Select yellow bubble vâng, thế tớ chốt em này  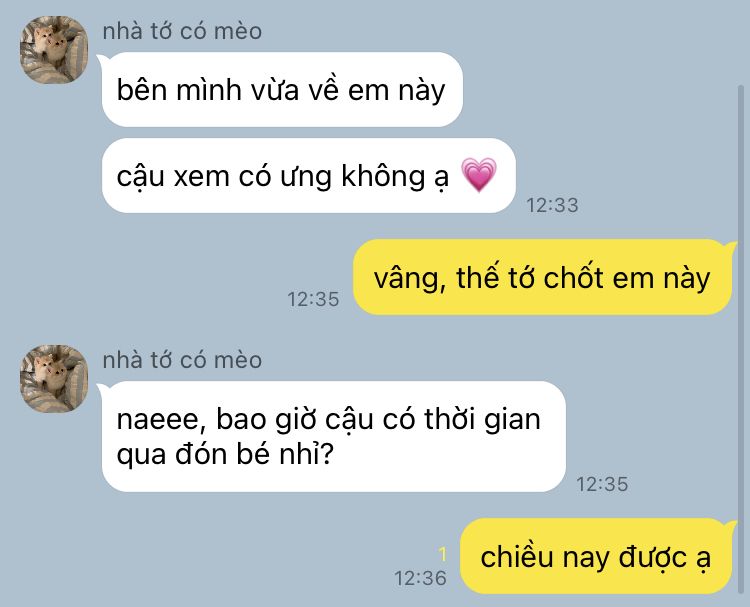click(542, 277)
